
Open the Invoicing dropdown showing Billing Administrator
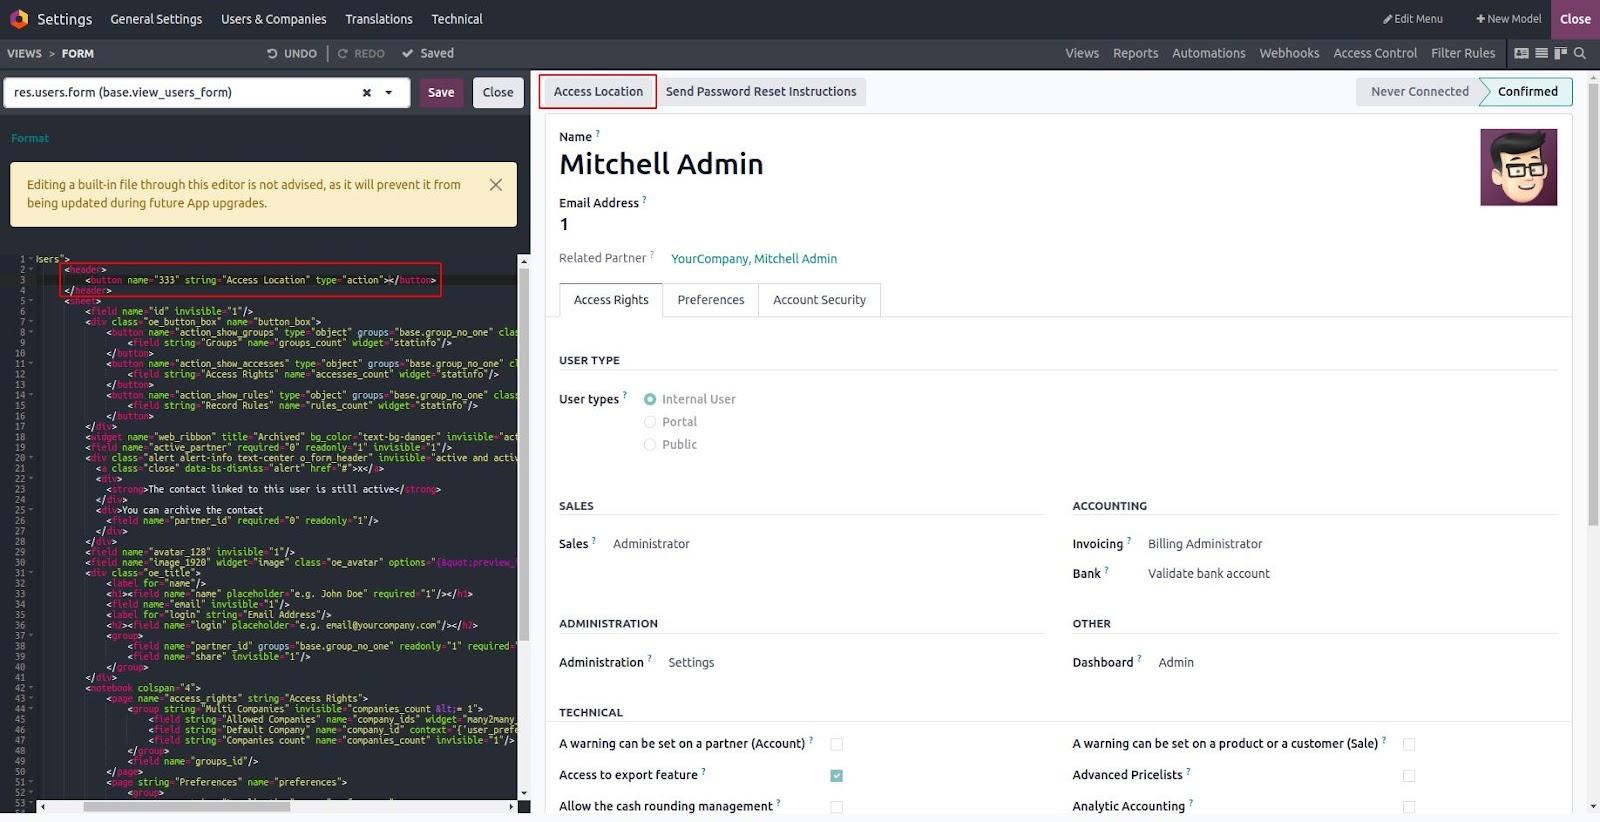tap(1204, 544)
